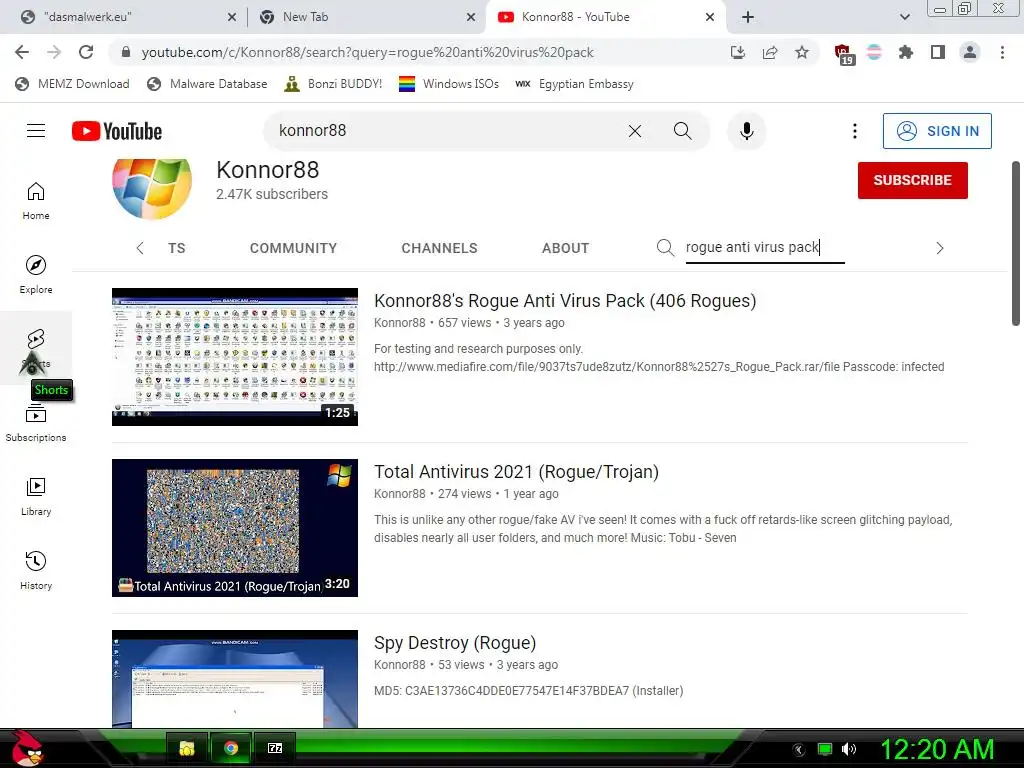Open a new browser tab
The width and height of the screenshot is (1024, 768).
[748, 17]
